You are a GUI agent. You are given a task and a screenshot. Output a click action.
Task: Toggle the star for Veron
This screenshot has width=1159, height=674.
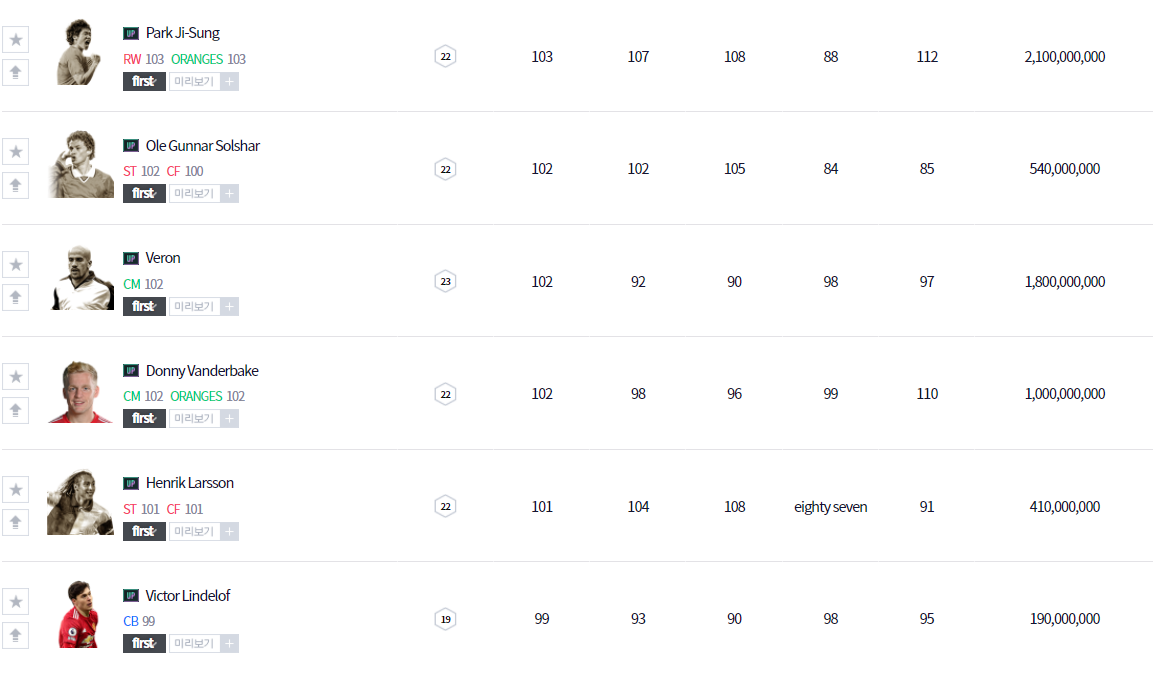point(16,265)
